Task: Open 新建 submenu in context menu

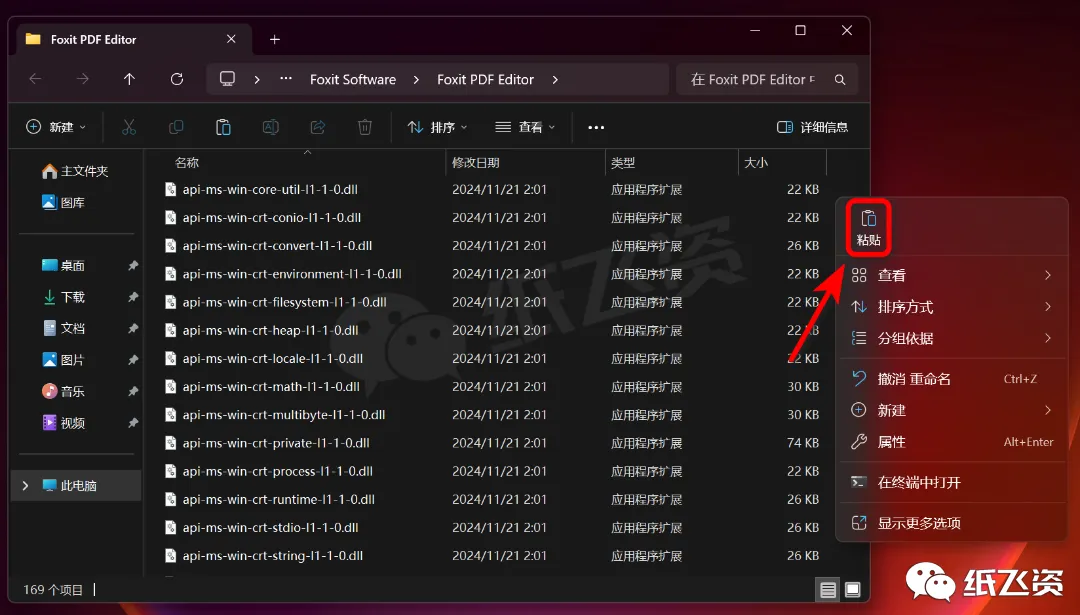Action: tap(951, 410)
